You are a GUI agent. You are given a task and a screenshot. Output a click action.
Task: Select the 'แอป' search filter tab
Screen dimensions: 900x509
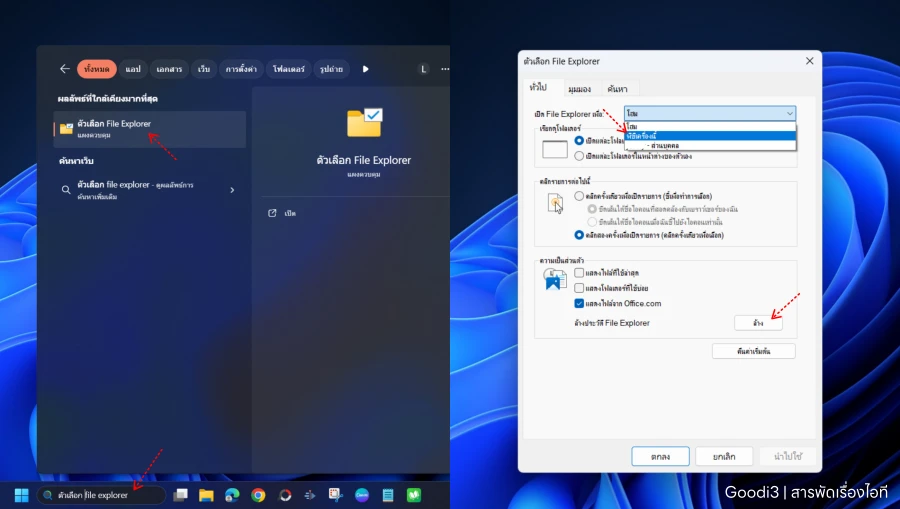click(x=133, y=69)
